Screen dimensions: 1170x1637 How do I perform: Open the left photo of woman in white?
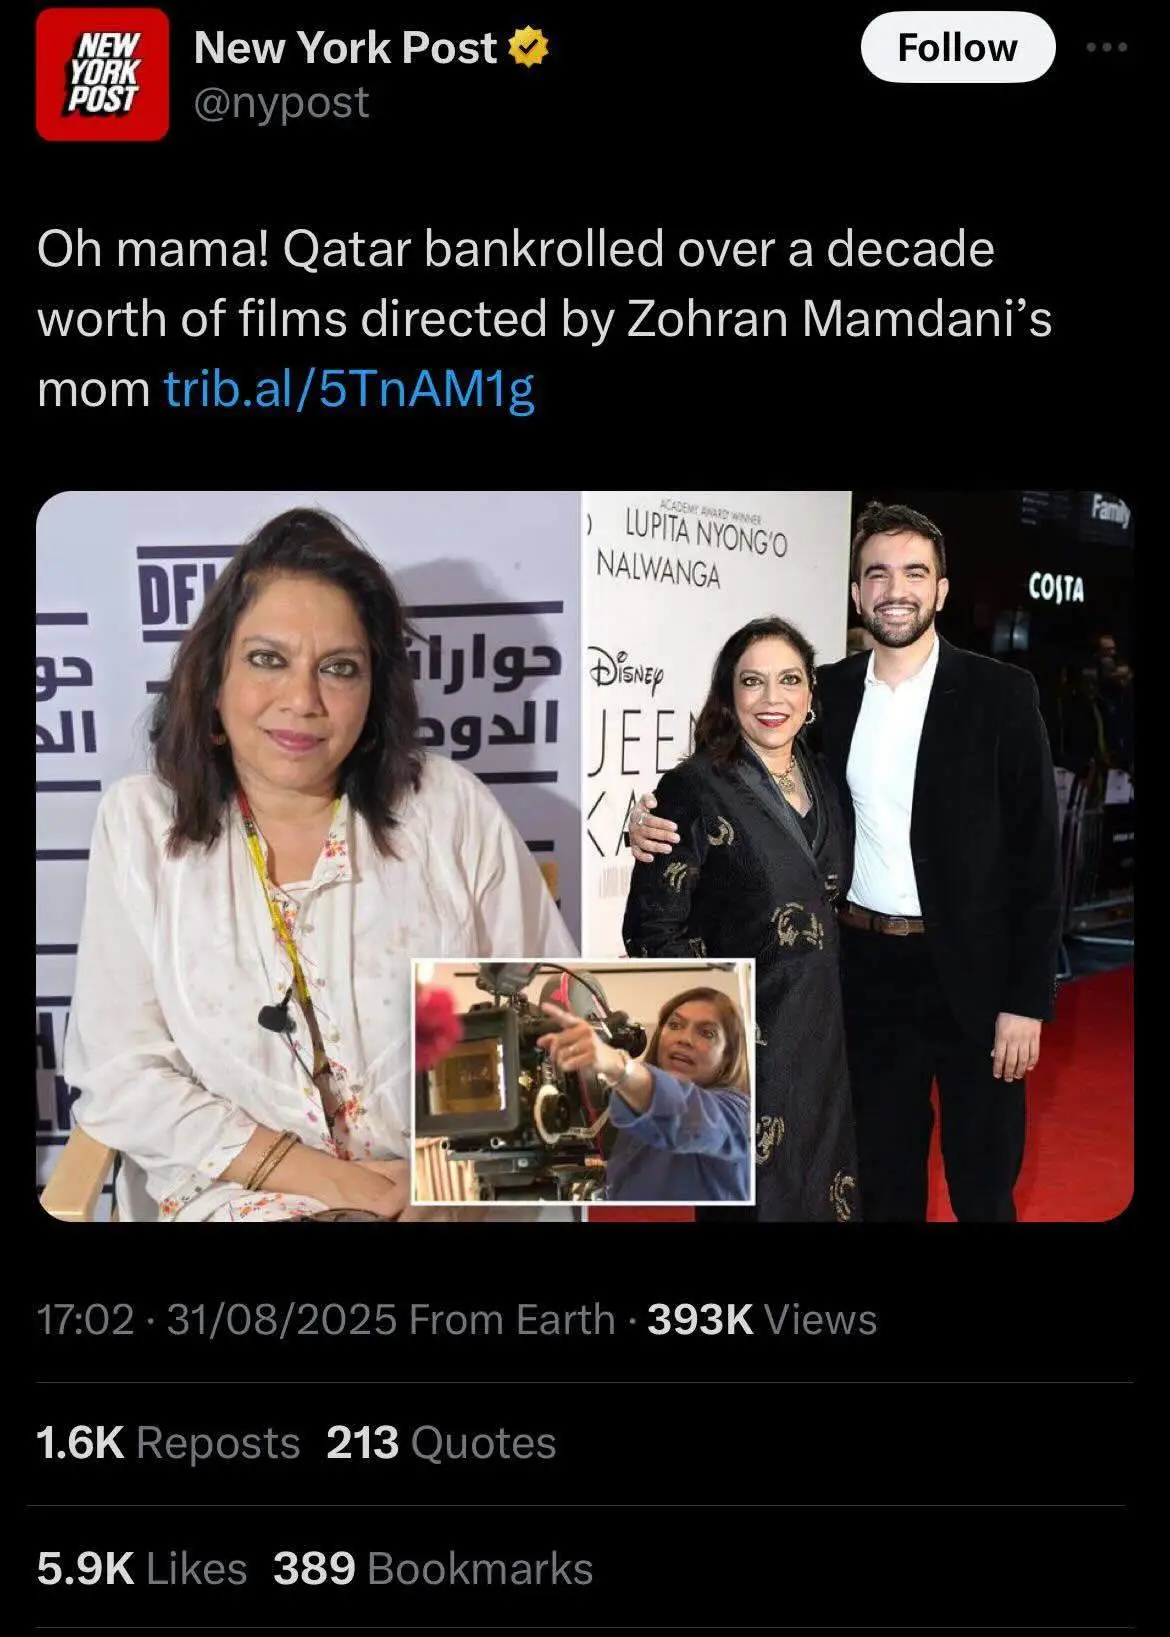click(x=309, y=856)
